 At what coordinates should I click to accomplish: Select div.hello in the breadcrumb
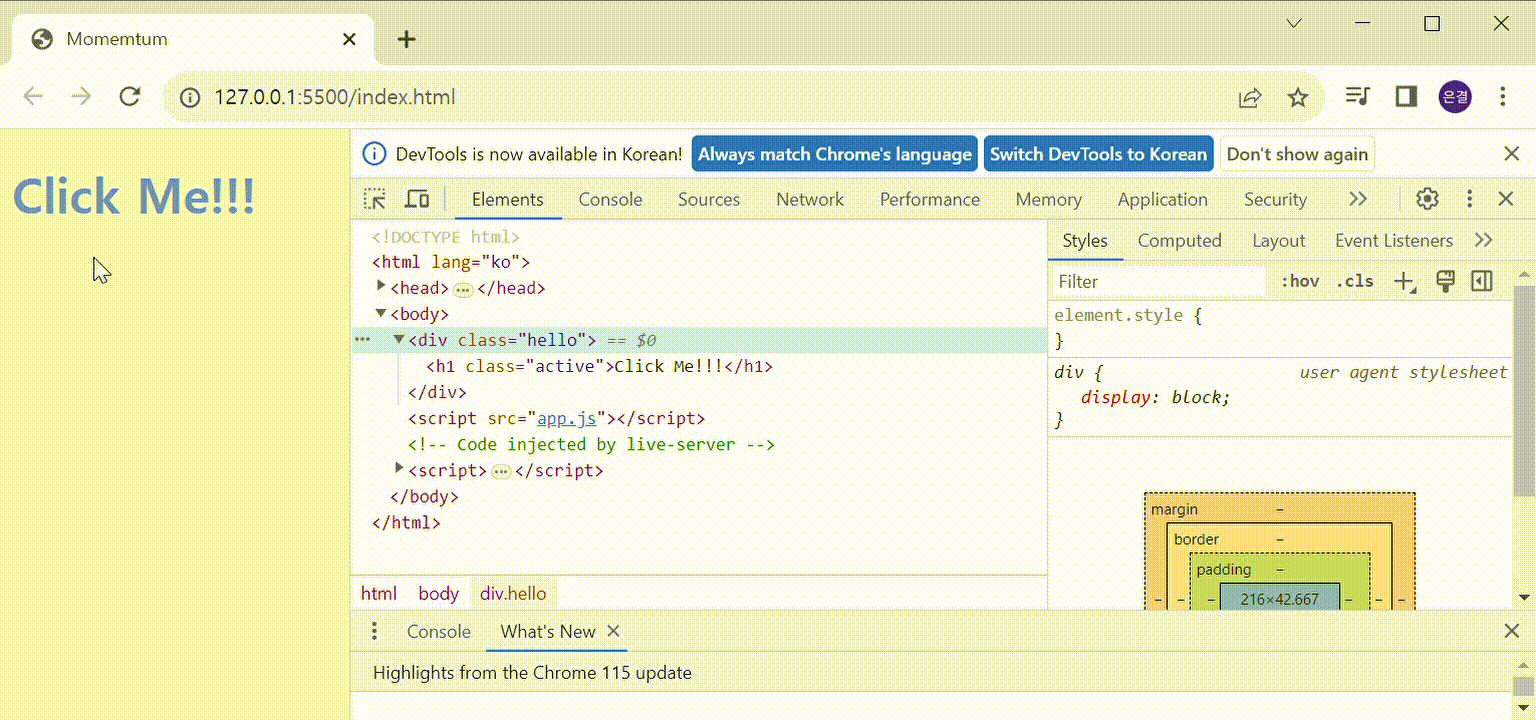[513, 593]
